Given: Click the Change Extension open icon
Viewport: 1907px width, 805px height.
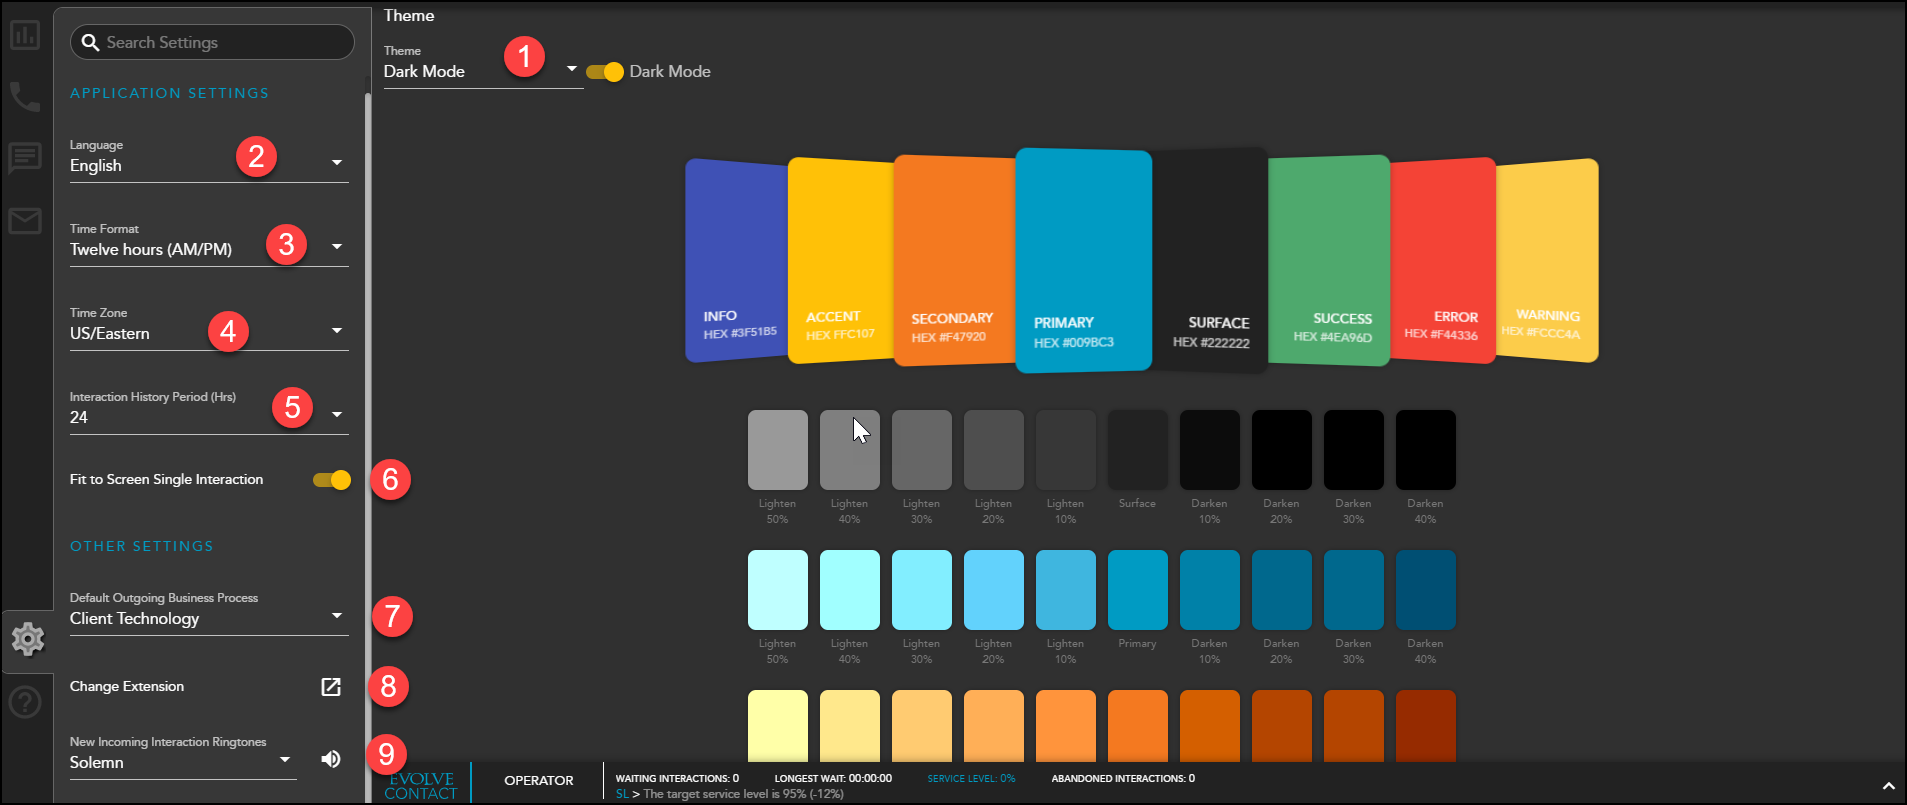Looking at the screenshot, I should (331, 687).
